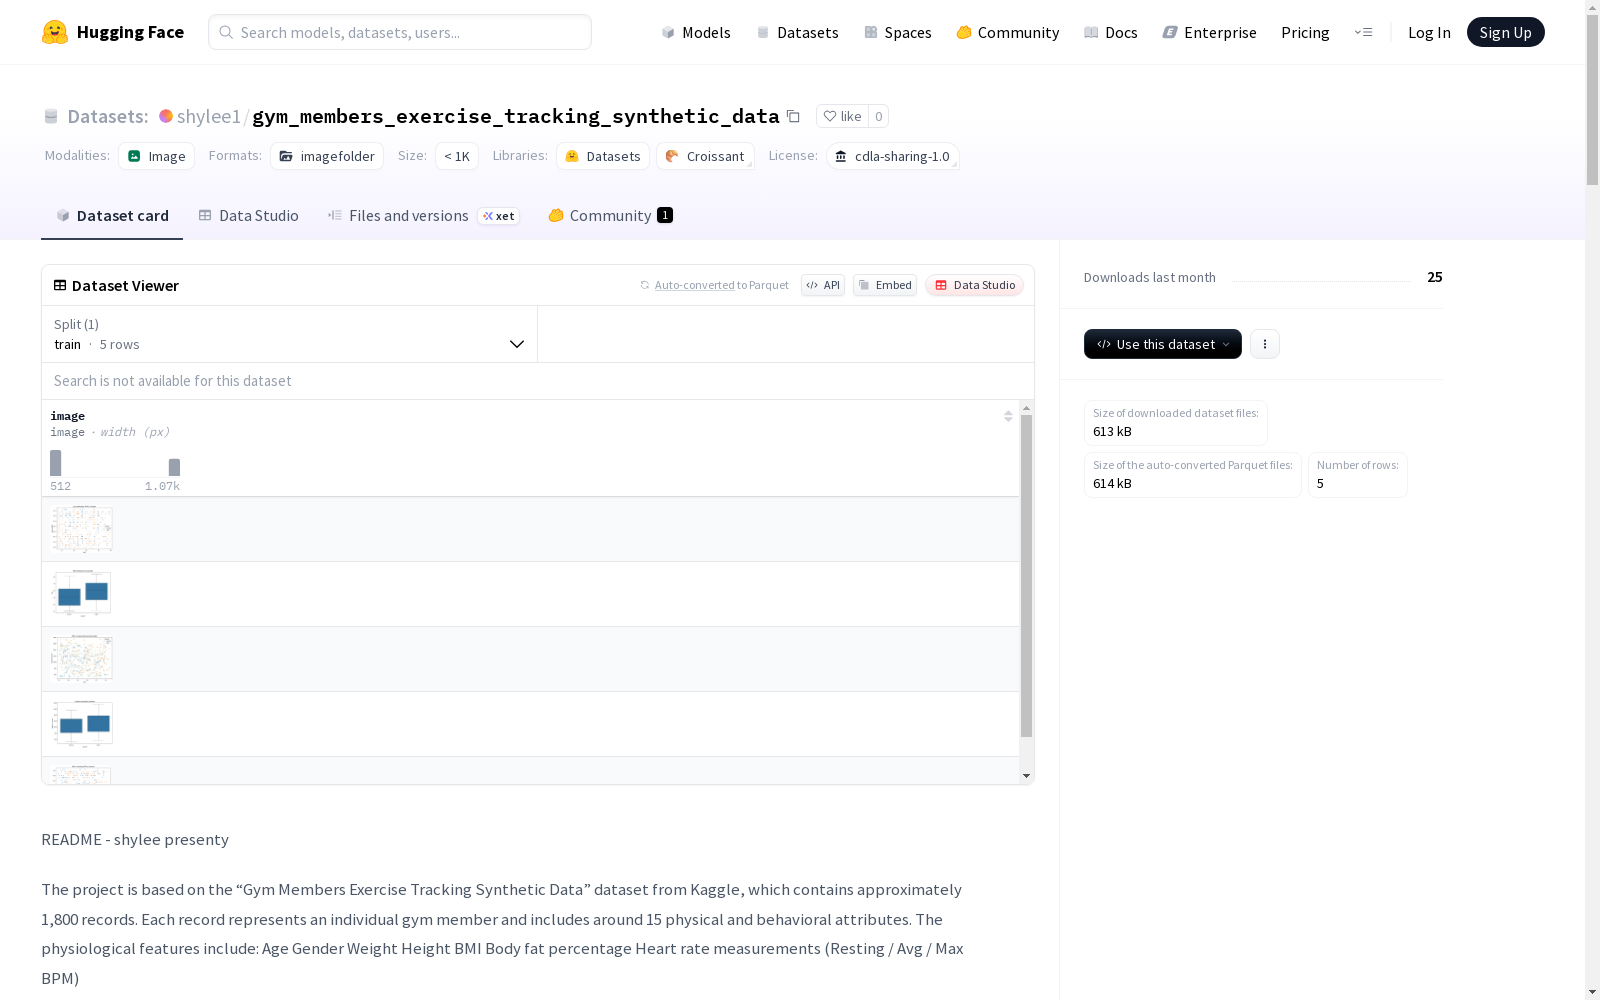The height and width of the screenshot is (1000, 1600).
Task: Switch to the Community tab with badge
Action: tap(611, 215)
